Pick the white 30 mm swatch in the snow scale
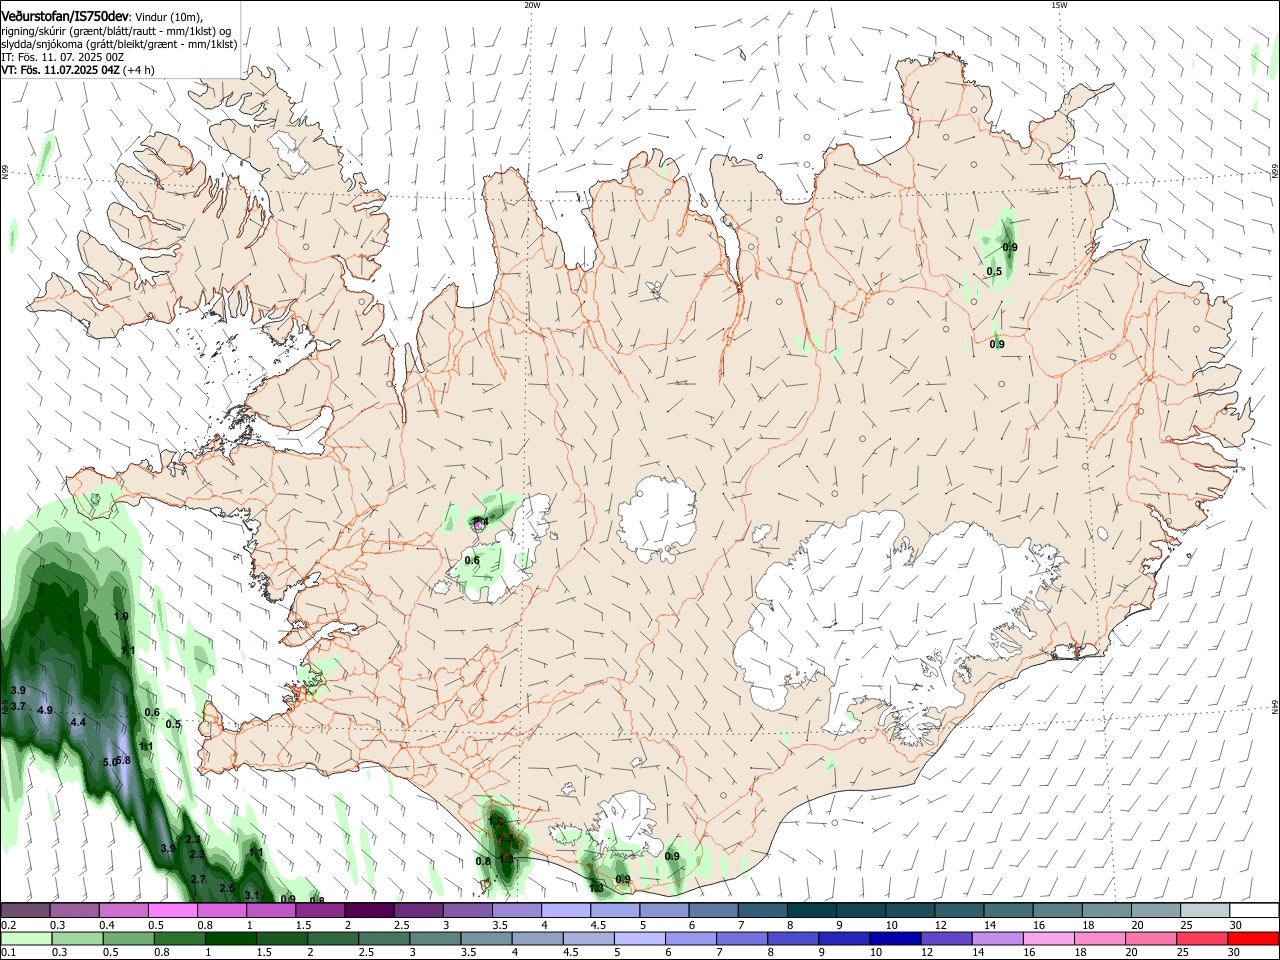The width and height of the screenshot is (1280, 960). pyautogui.click(x=1254, y=911)
